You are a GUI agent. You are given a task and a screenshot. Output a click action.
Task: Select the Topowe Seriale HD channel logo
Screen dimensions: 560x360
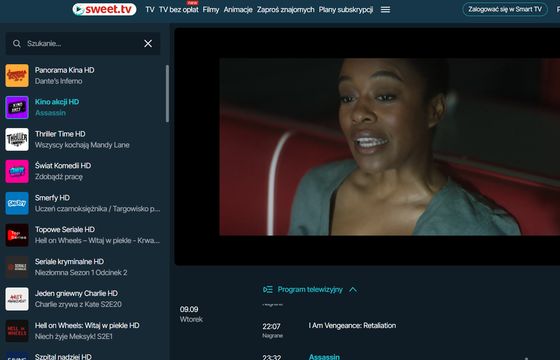[17, 235]
